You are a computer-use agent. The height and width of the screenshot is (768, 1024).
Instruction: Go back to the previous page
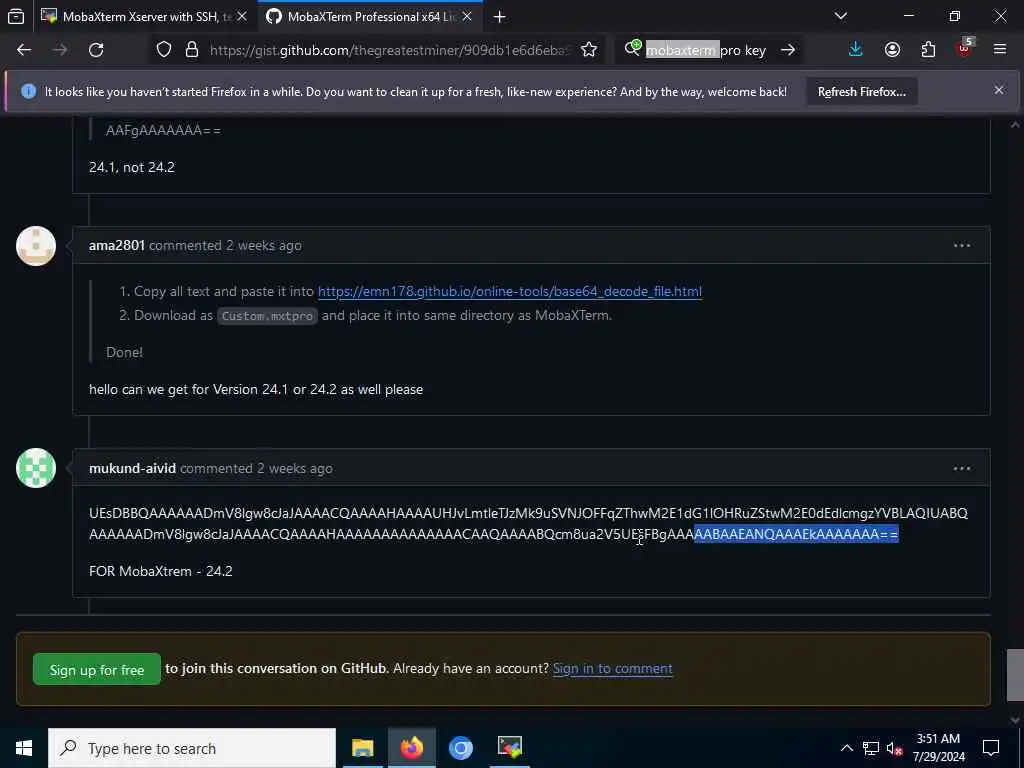click(24, 50)
